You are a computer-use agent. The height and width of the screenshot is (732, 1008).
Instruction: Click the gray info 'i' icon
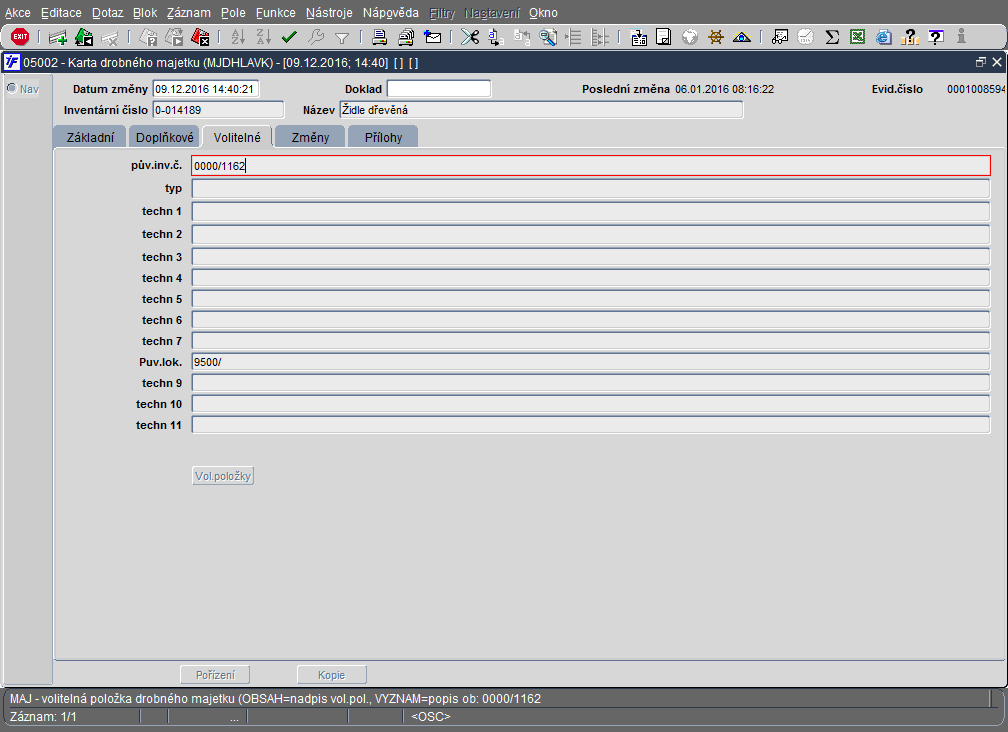[961, 37]
